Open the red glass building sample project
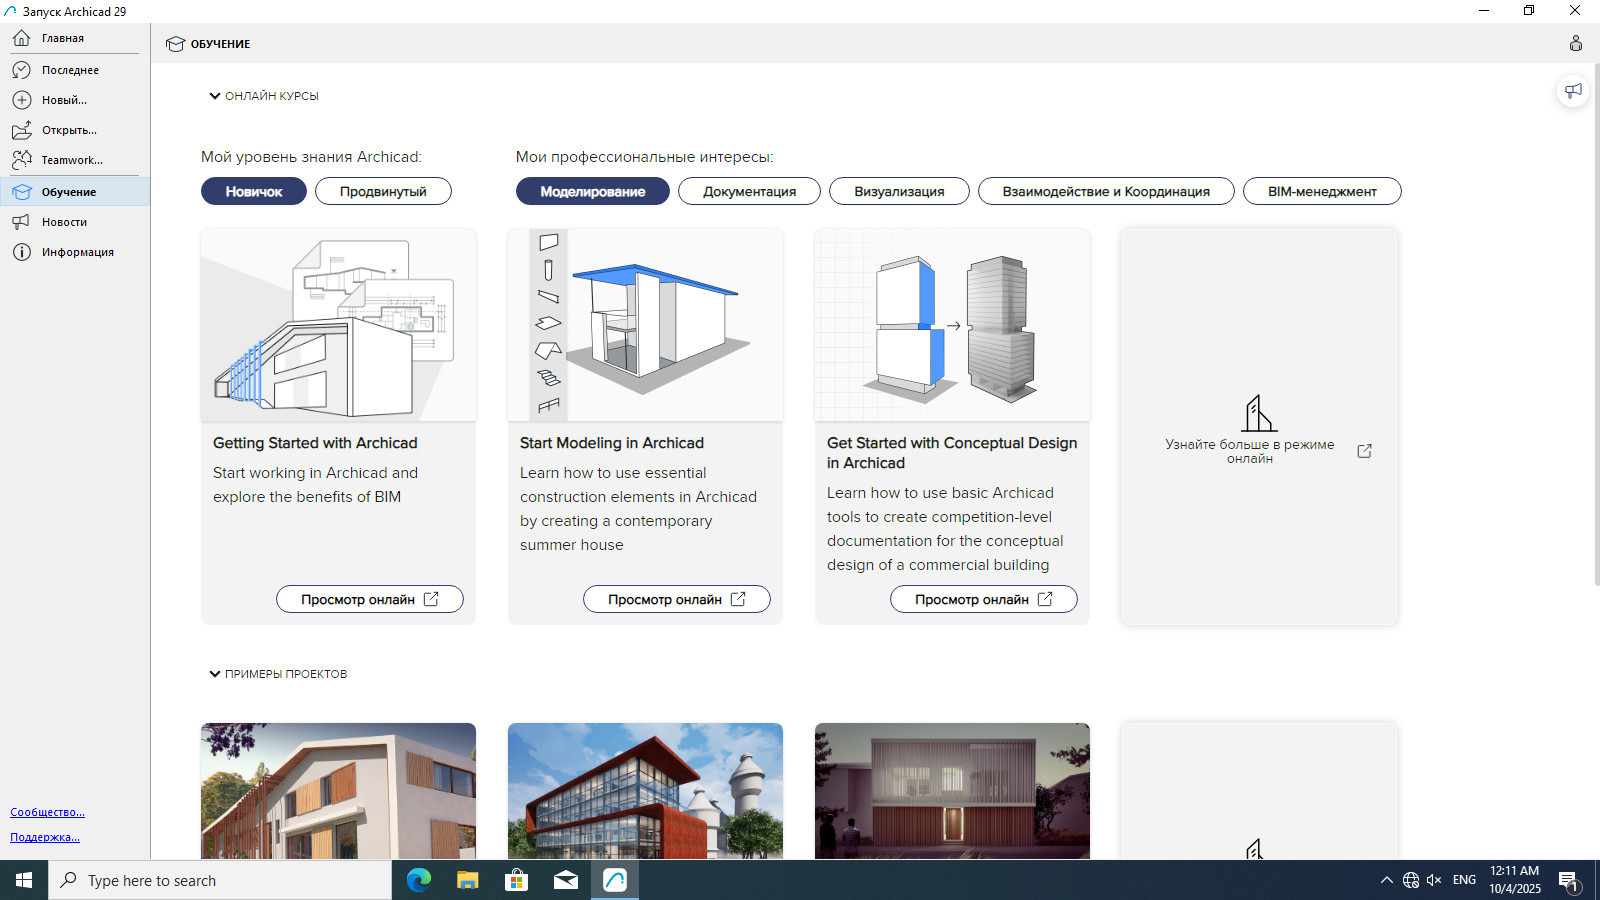 tap(645, 791)
